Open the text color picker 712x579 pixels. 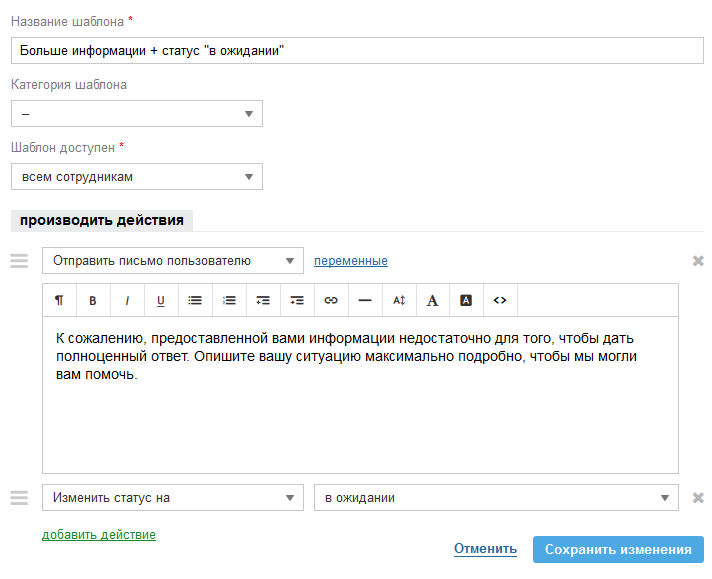pyautogui.click(x=433, y=300)
